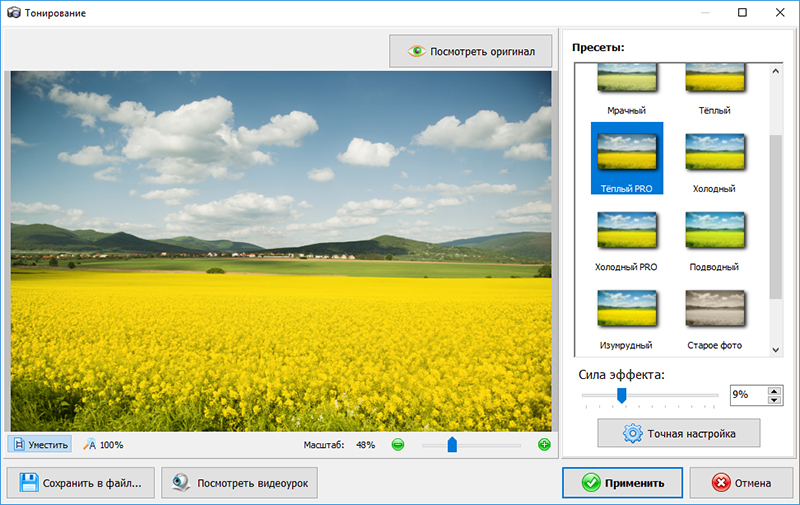
Task: Click the green zoom out minus icon
Action: point(398,445)
